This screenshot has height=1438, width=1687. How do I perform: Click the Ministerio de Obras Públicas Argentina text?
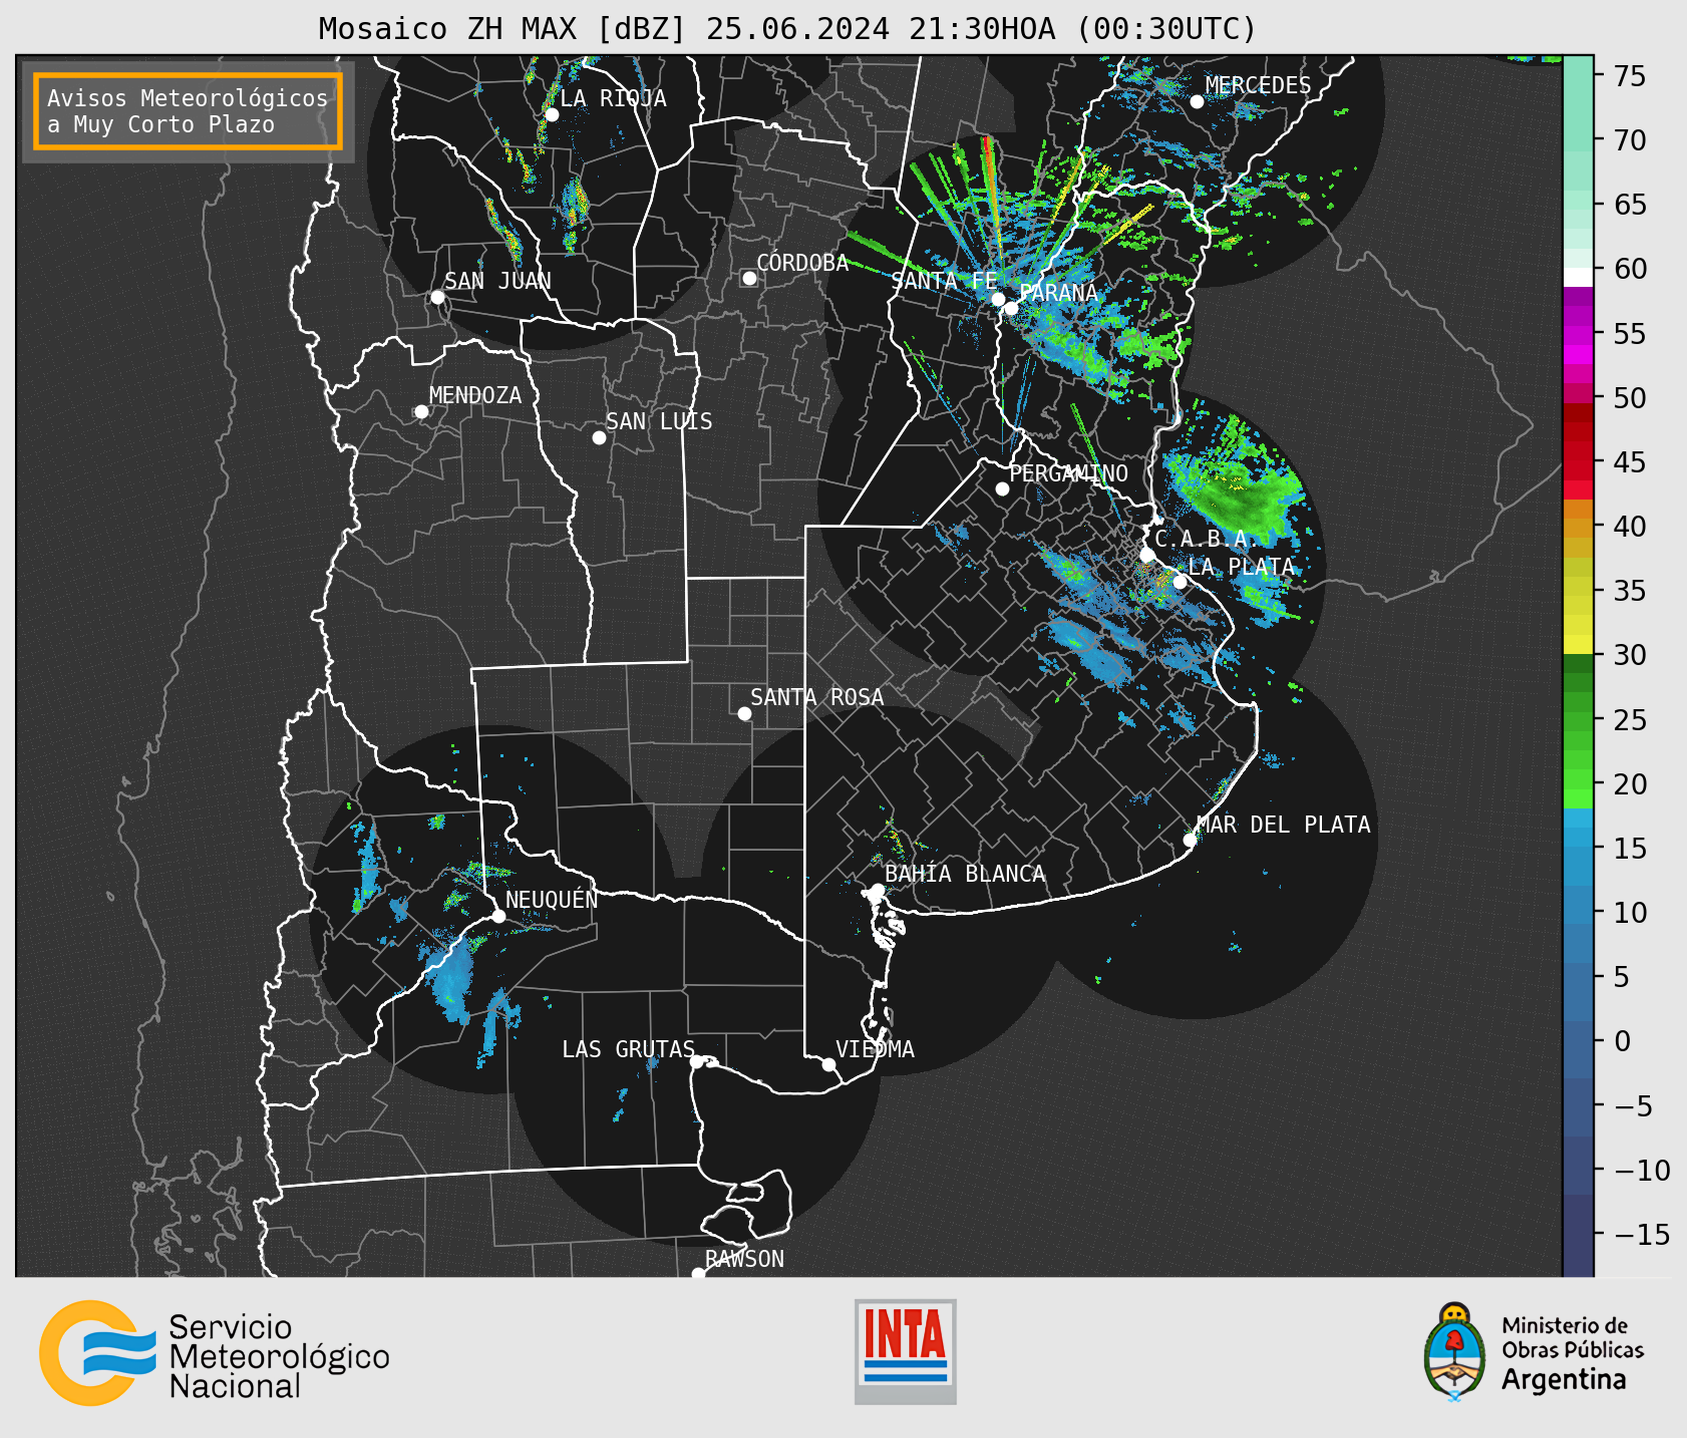coord(1572,1353)
